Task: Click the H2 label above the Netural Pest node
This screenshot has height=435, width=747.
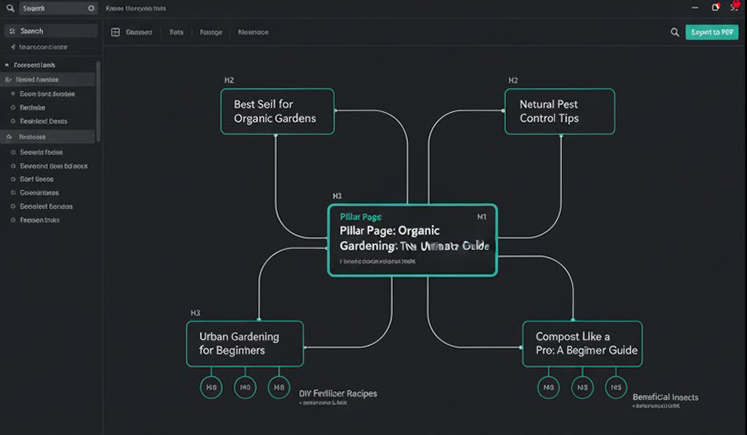Action: point(513,80)
